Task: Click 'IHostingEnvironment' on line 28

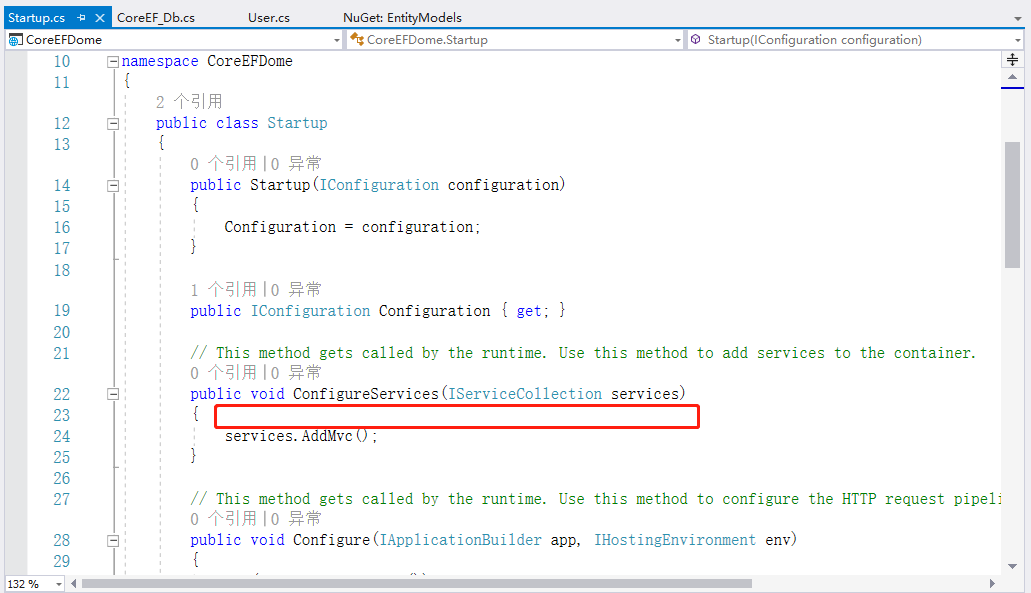Action: [x=675, y=540]
